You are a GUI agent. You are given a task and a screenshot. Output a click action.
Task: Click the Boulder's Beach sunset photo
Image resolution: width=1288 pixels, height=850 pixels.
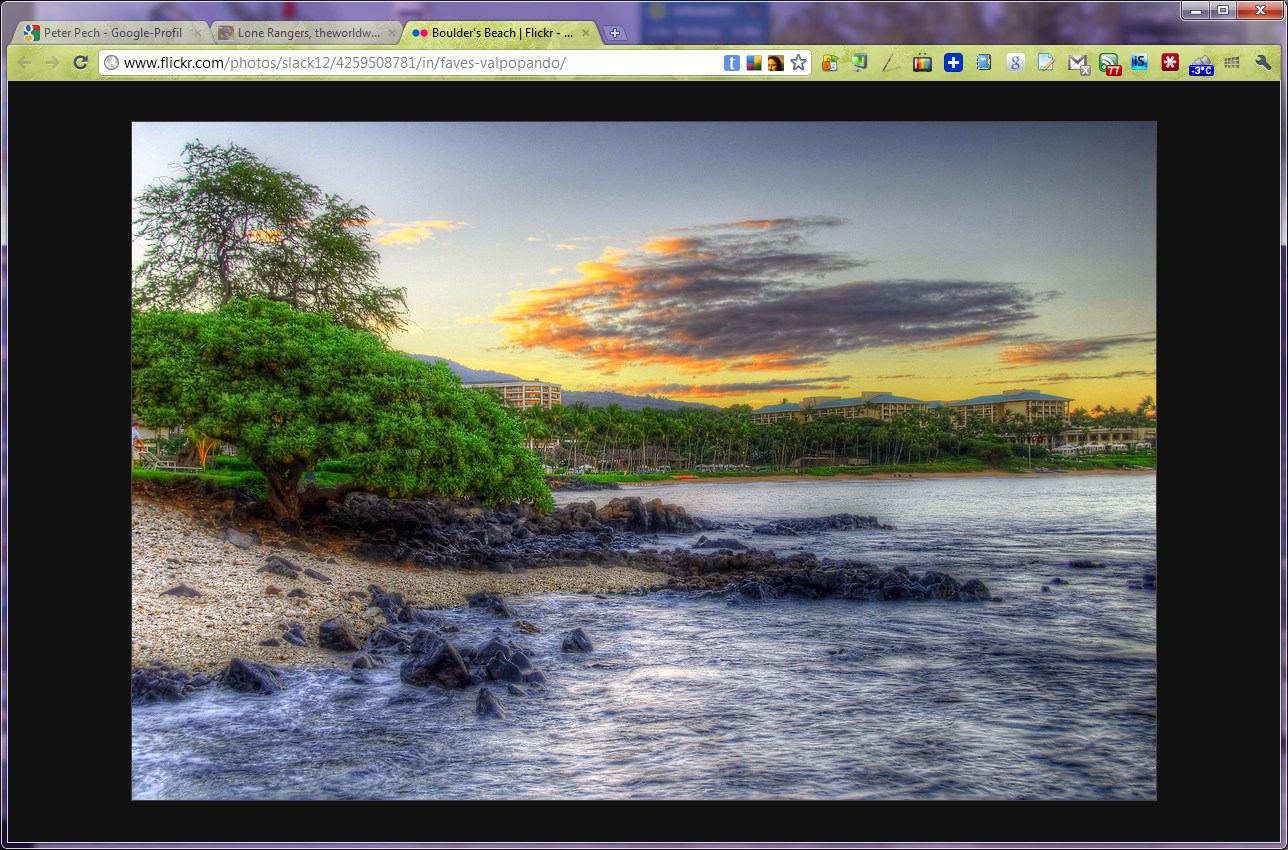point(644,460)
